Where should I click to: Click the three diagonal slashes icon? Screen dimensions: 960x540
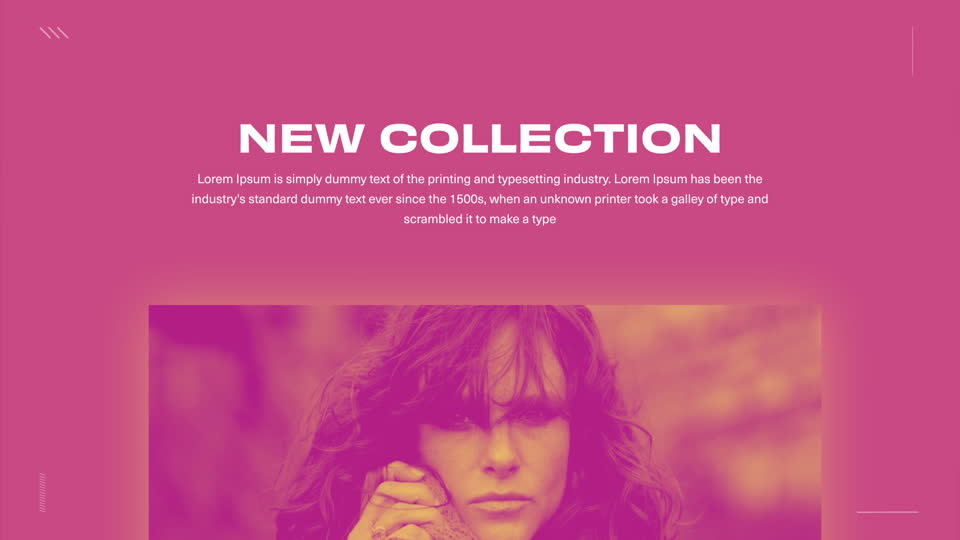coord(54,33)
